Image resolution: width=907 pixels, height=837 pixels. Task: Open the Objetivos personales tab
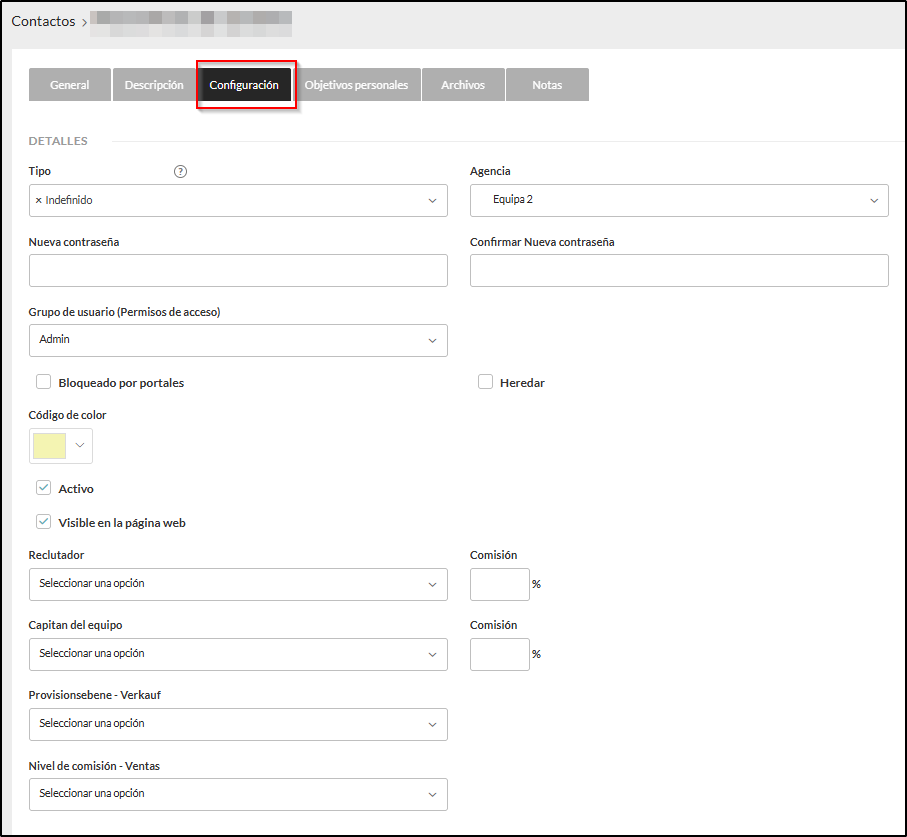[356, 85]
